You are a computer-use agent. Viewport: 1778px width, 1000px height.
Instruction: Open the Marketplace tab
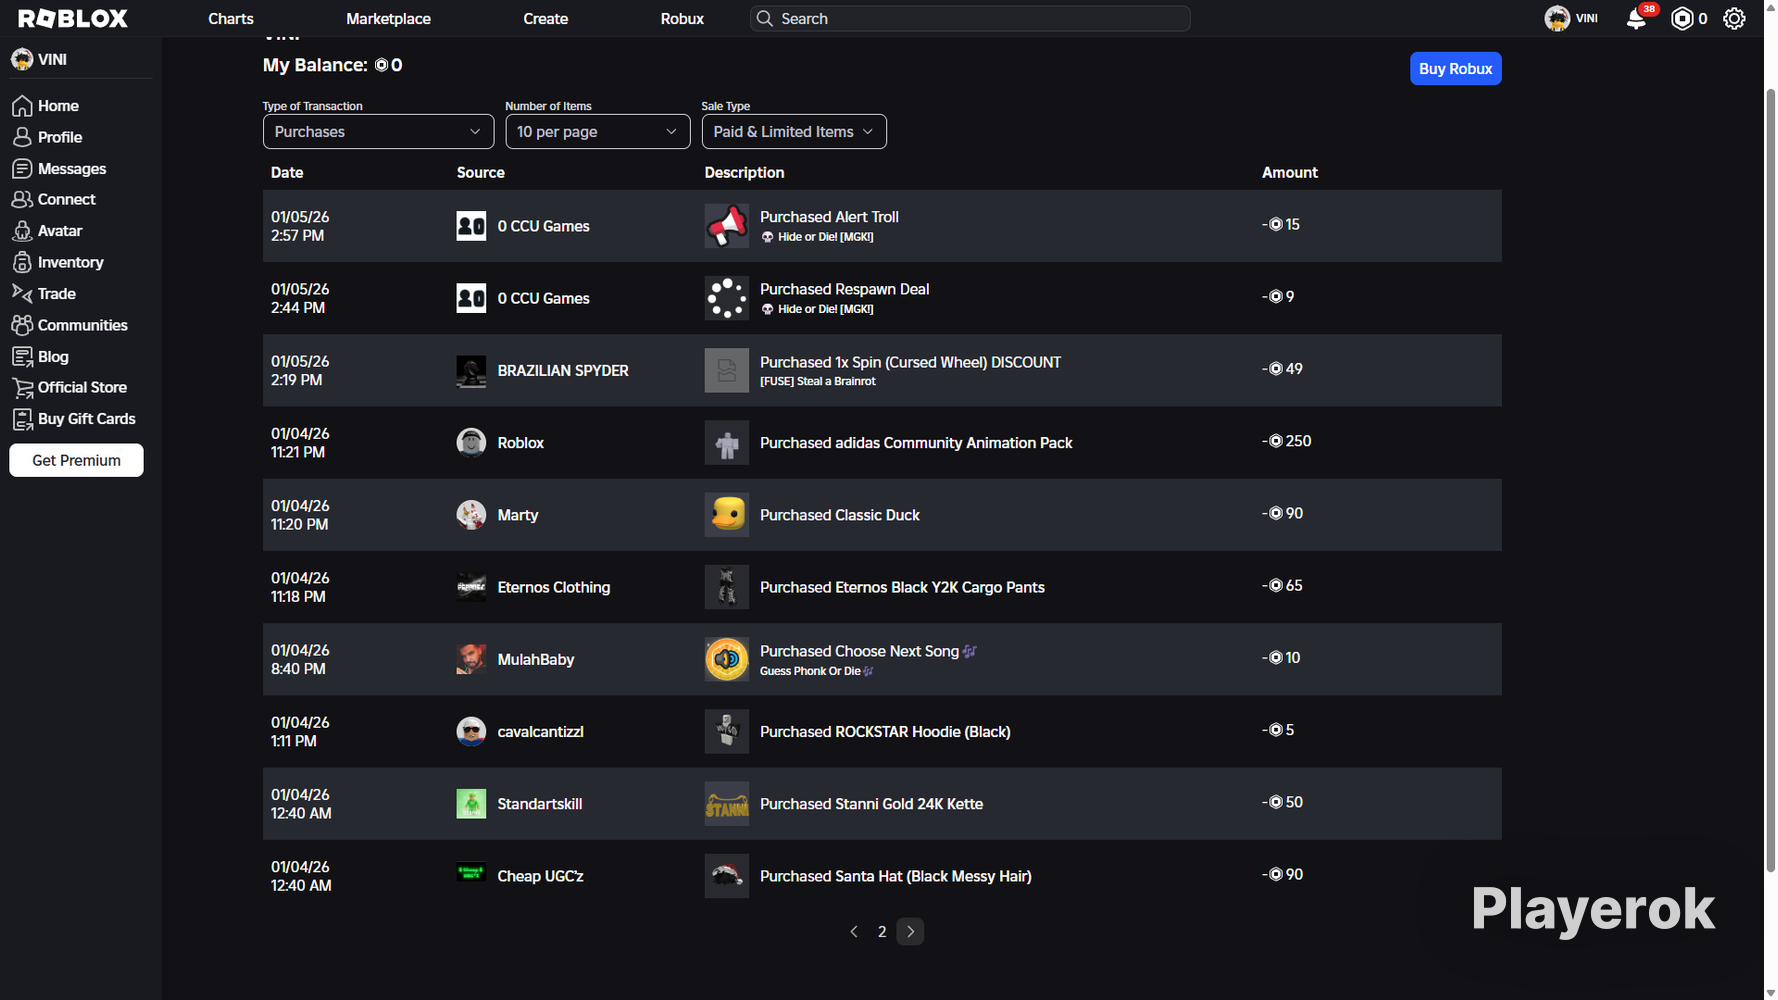coord(388,19)
